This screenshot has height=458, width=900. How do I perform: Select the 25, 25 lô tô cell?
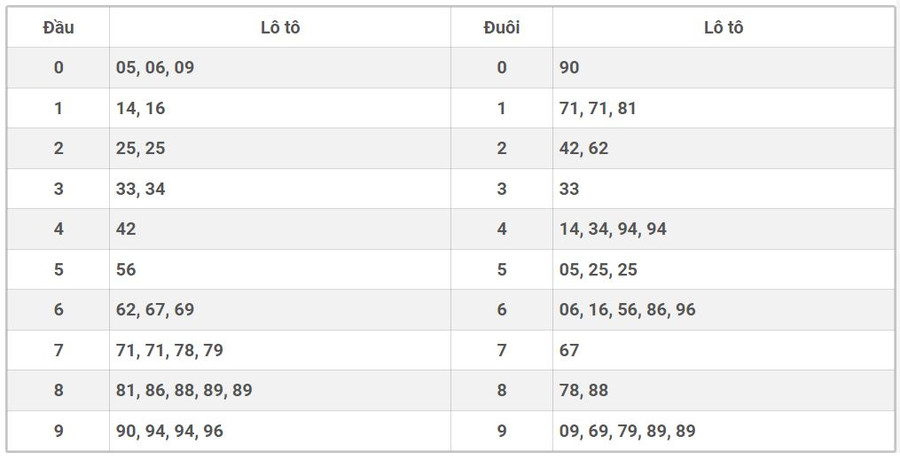[141, 149]
